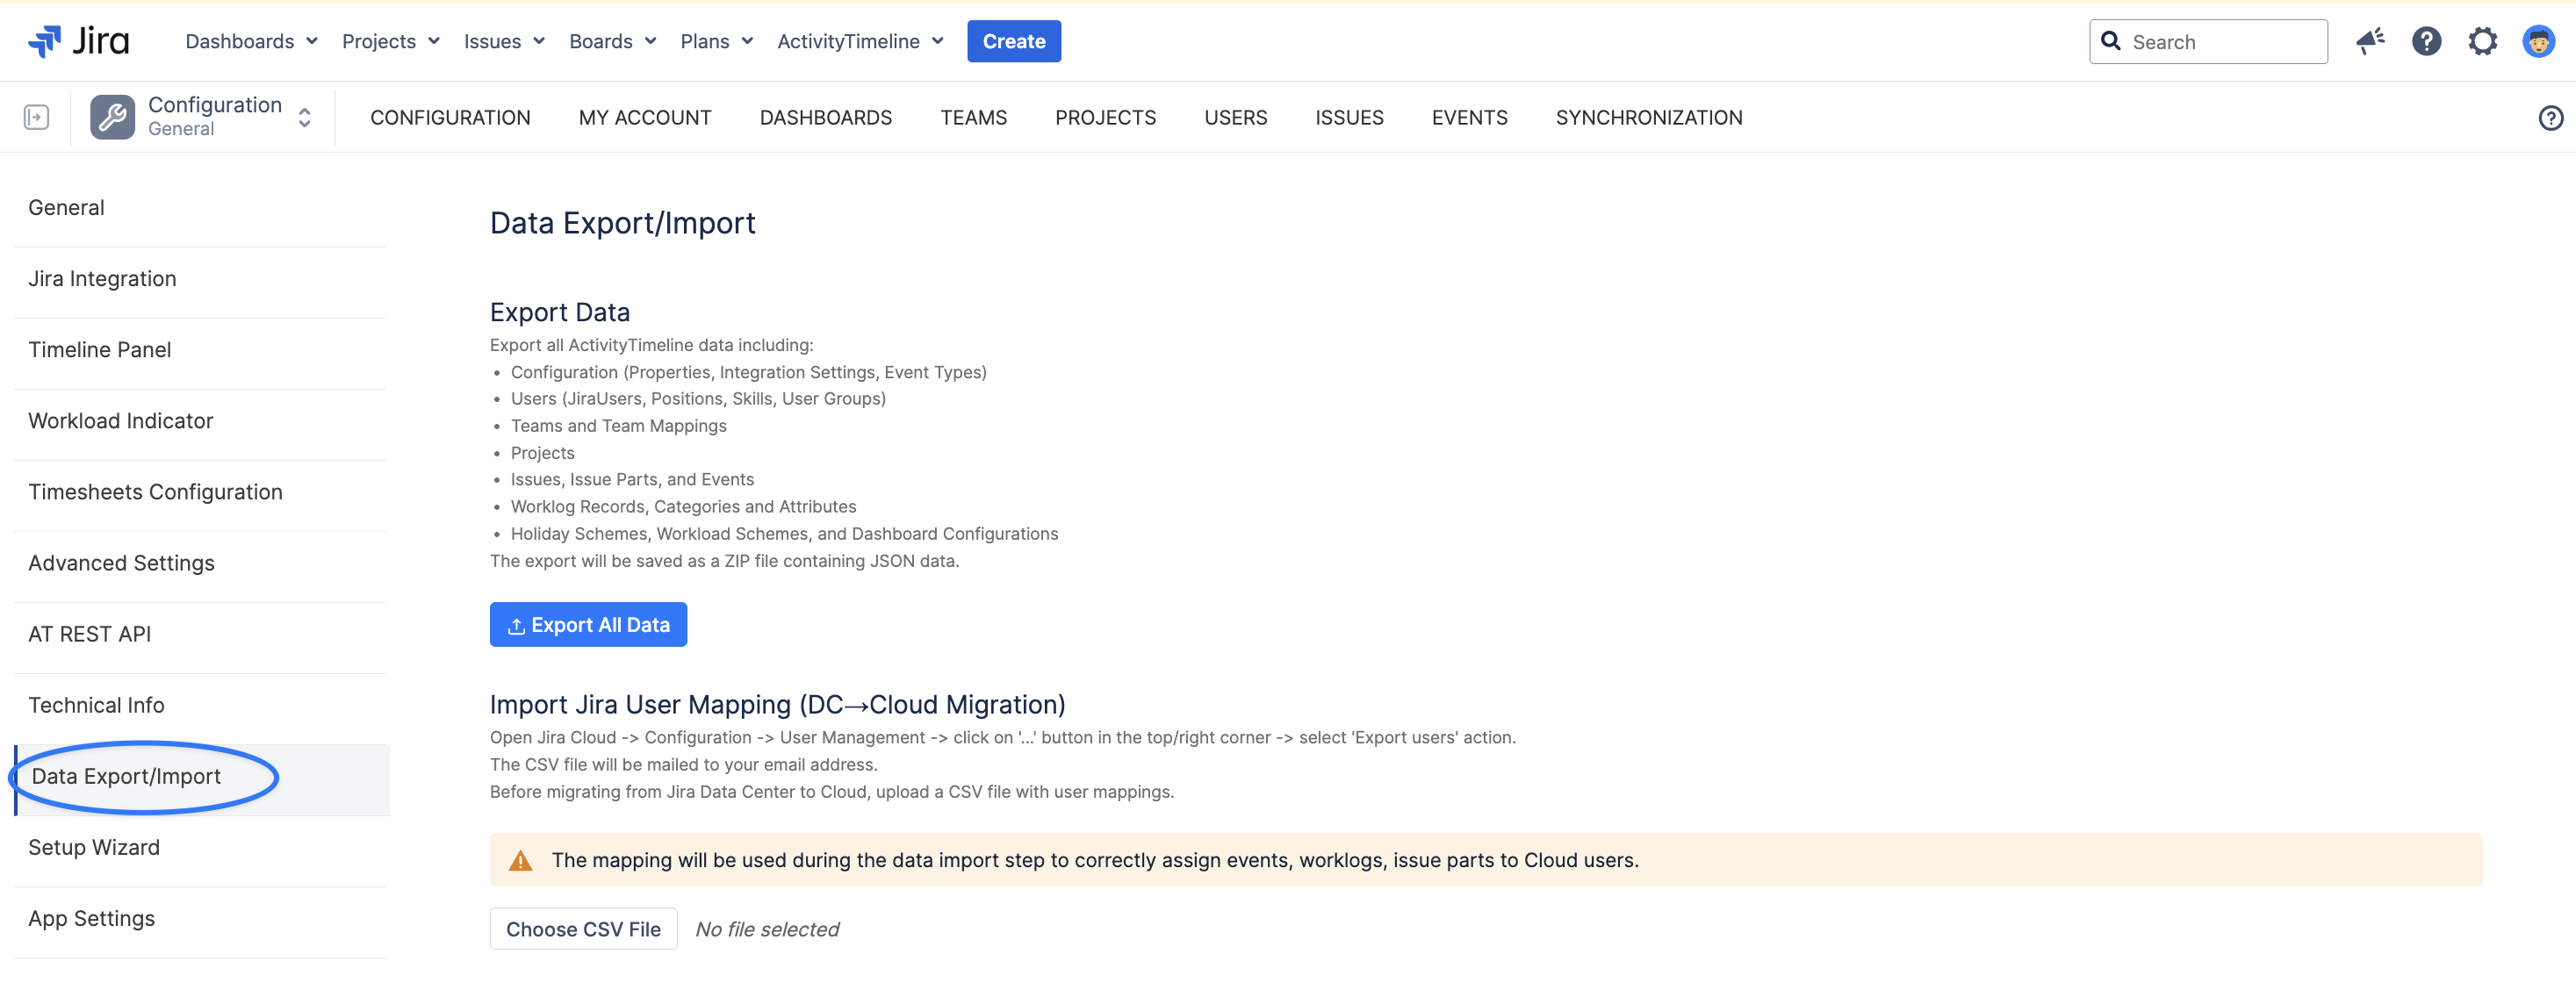The image size is (2576, 983).
Task: Open the ActivityTimeline dropdown menu
Action: 861,41
